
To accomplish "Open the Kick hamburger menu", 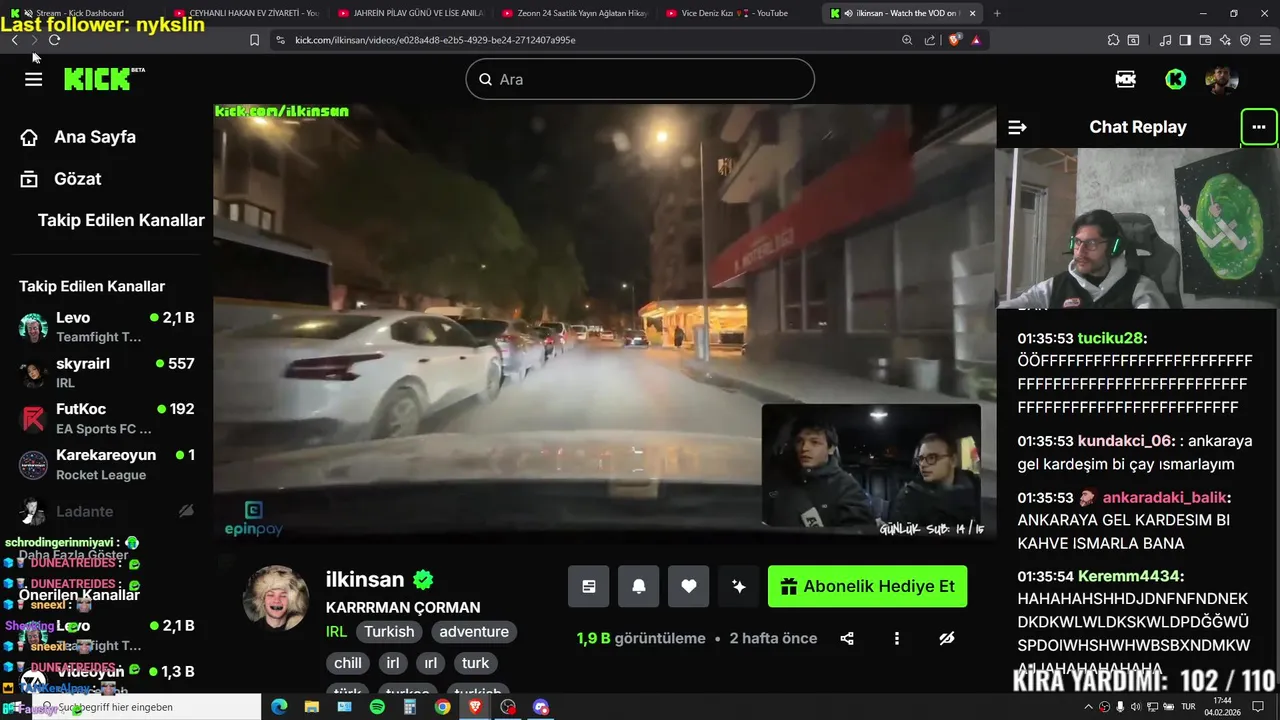I will tap(33, 79).
